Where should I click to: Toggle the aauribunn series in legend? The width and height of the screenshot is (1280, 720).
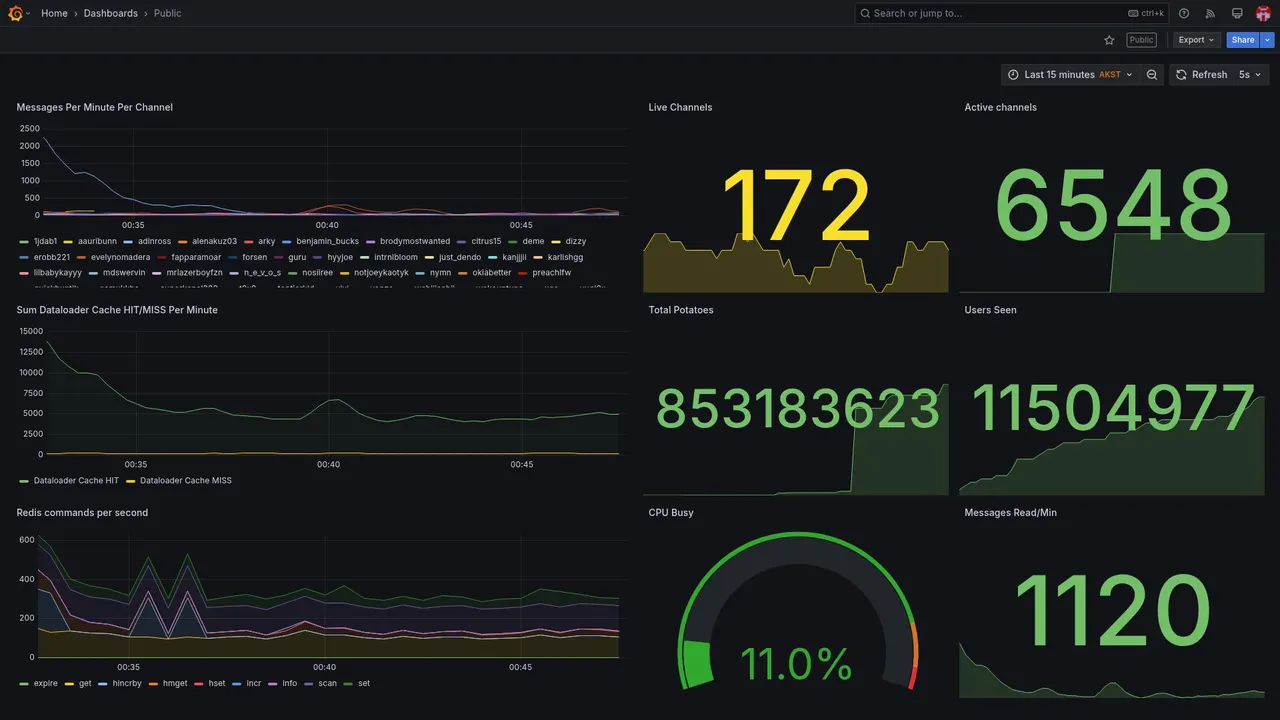97,241
